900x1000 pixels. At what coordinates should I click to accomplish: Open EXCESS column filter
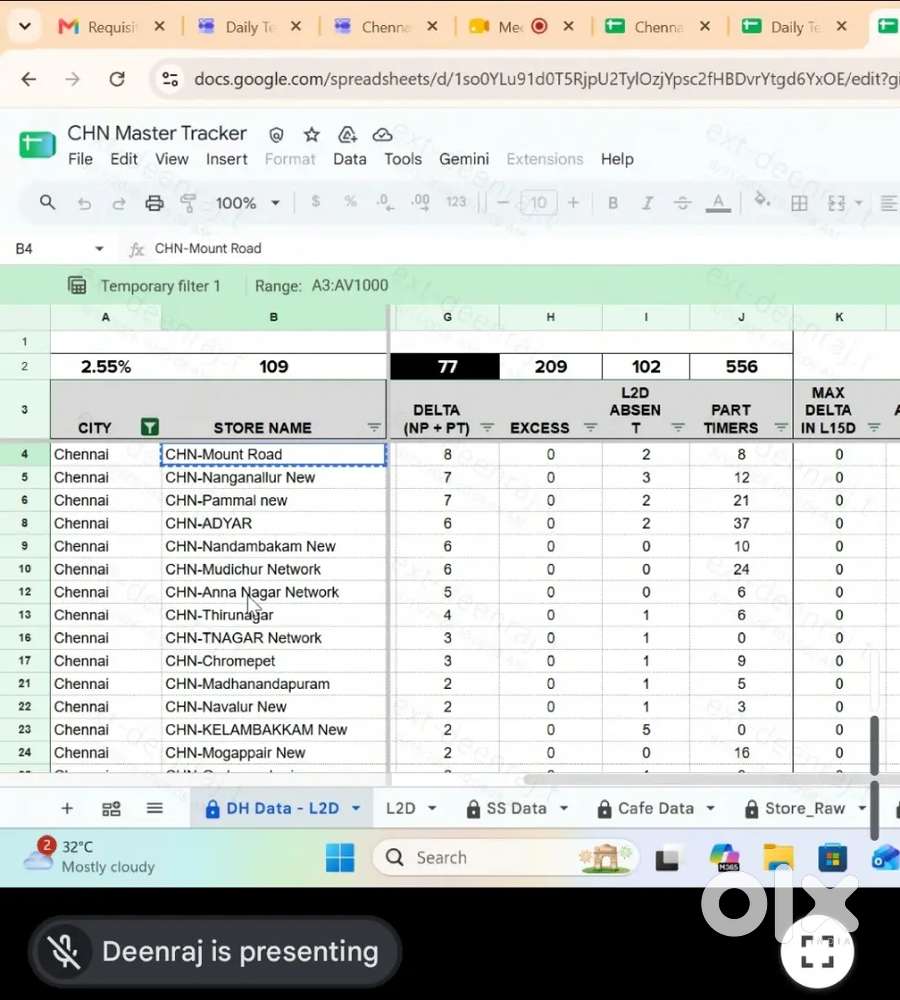[591, 427]
